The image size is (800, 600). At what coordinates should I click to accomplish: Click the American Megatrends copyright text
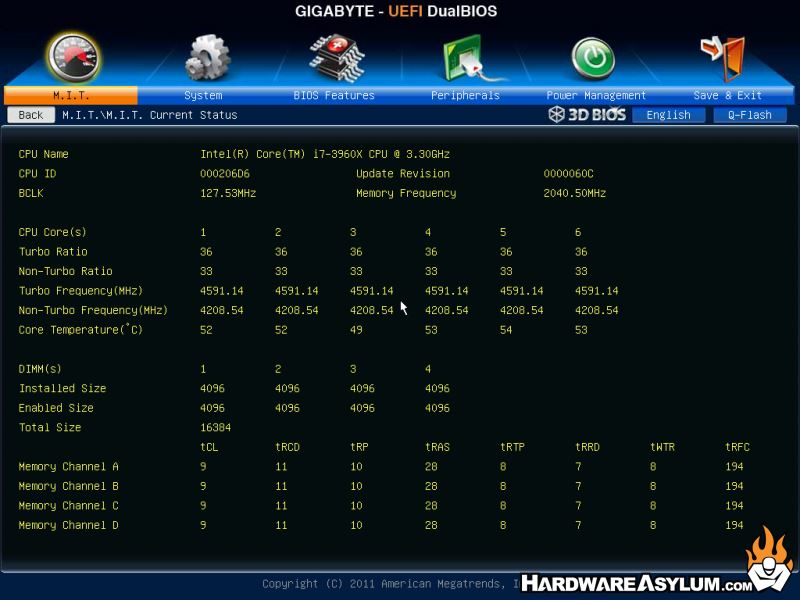click(391, 584)
